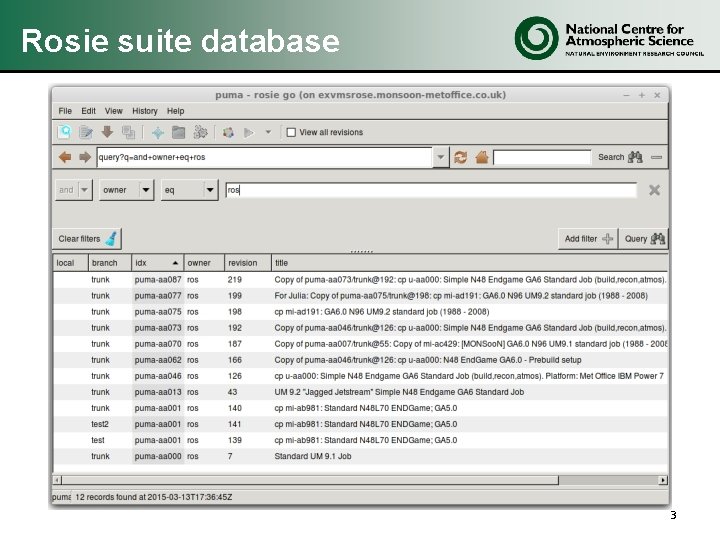Sort by the title column header
The width and height of the screenshot is (720, 540).
(469, 263)
